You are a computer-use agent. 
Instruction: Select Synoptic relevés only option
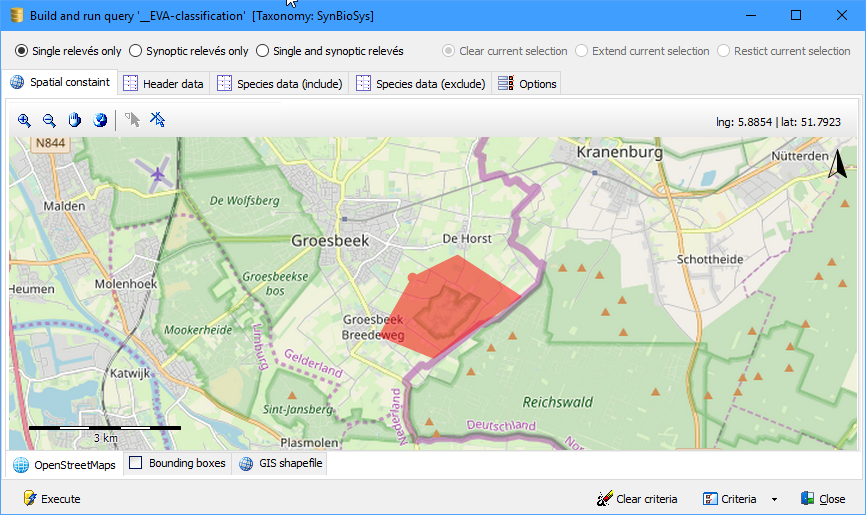pos(136,51)
